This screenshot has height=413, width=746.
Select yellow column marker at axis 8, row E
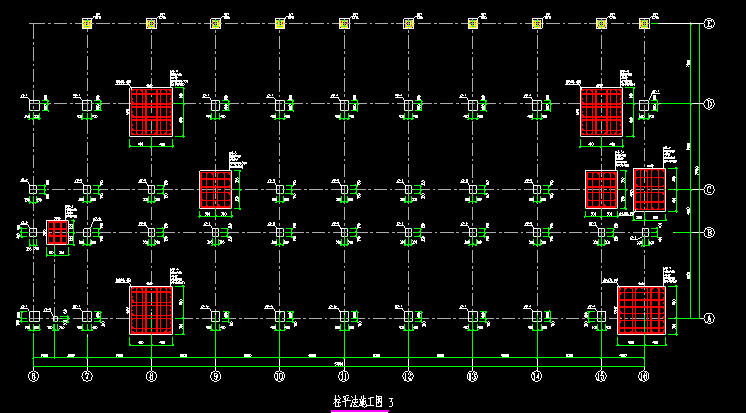tap(152, 24)
